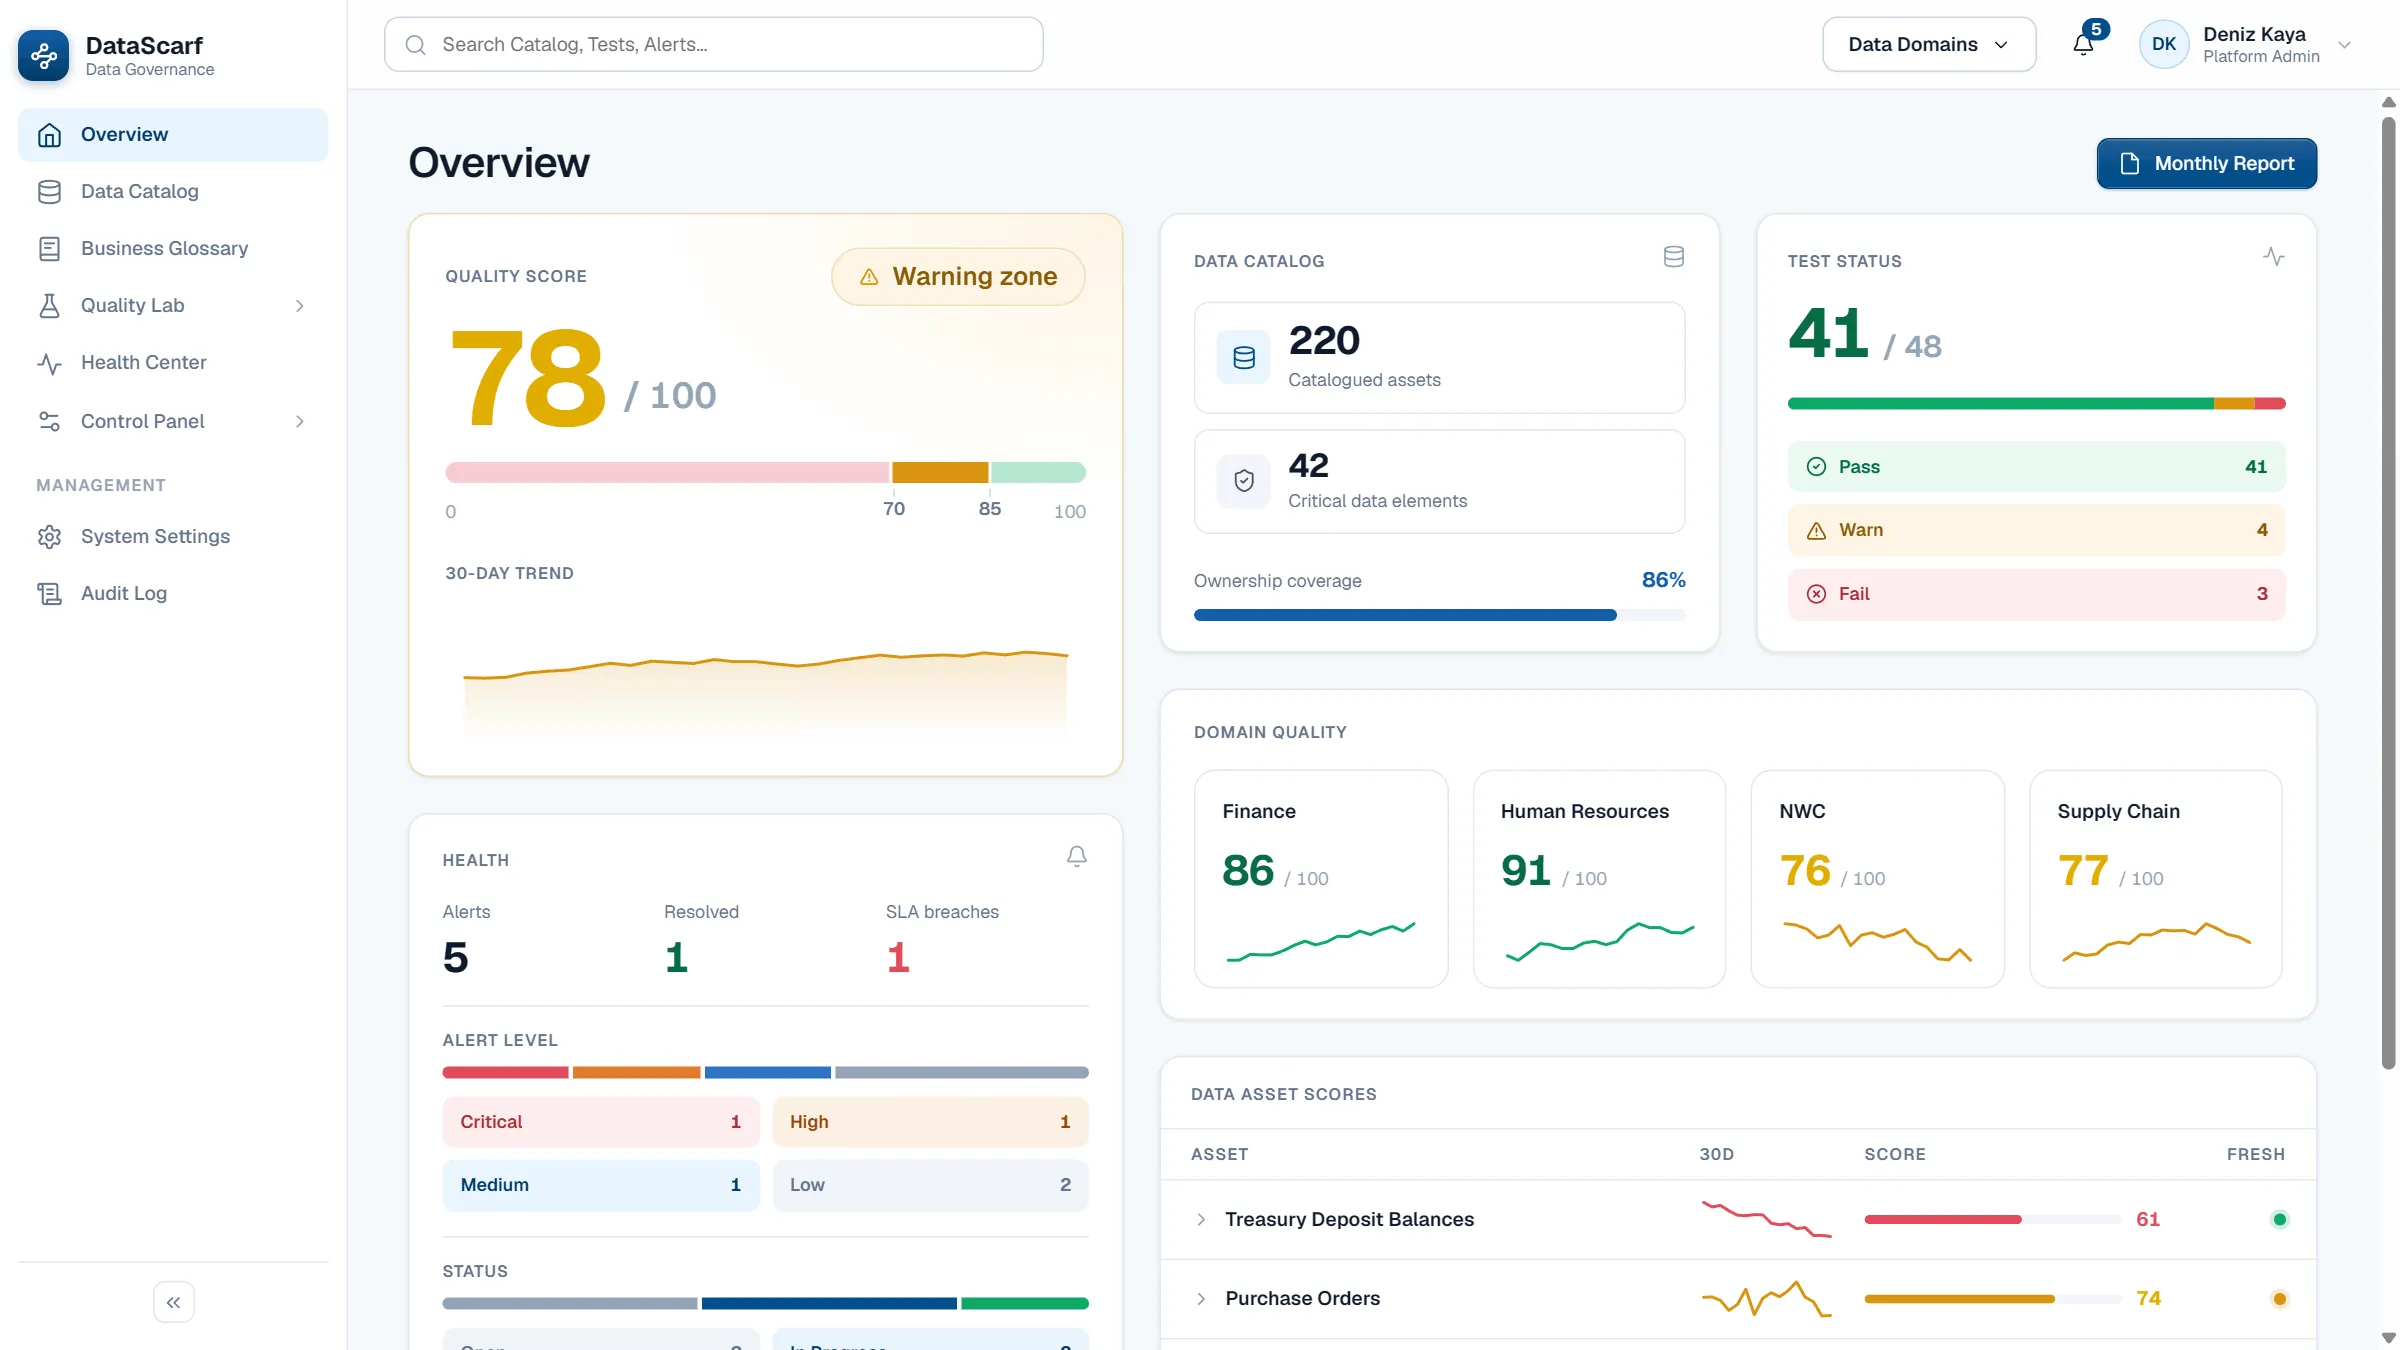Image resolution: width=2400 pixels, height=1350 pixels.
Task: Filter by High alert level
Action: click(931, 1122)
